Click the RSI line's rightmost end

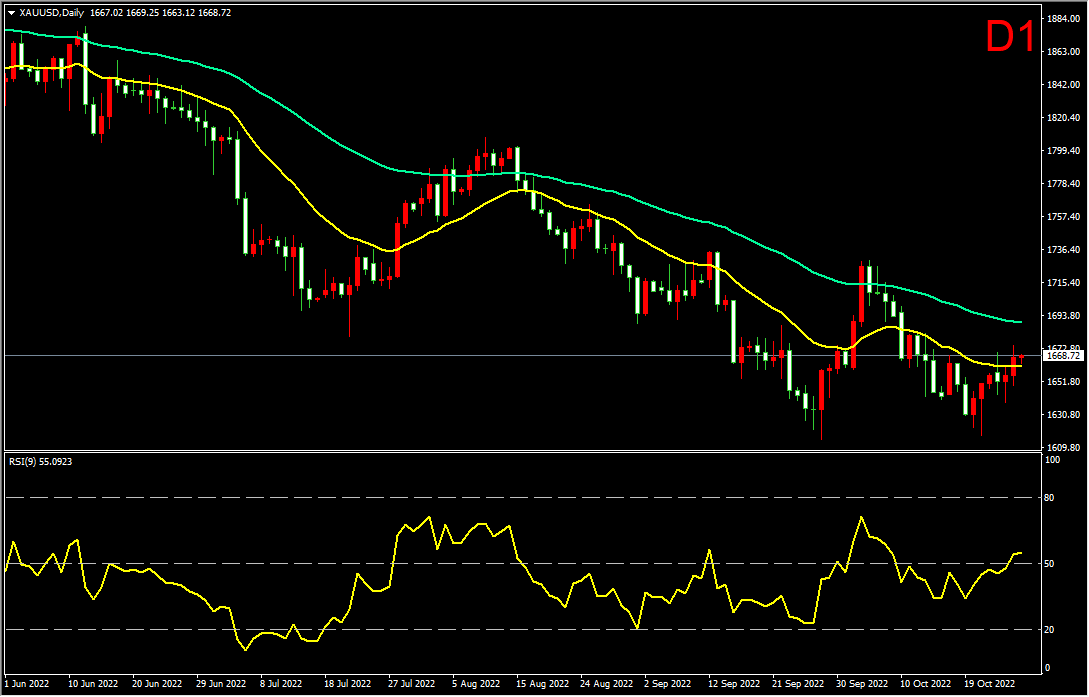1021,552
